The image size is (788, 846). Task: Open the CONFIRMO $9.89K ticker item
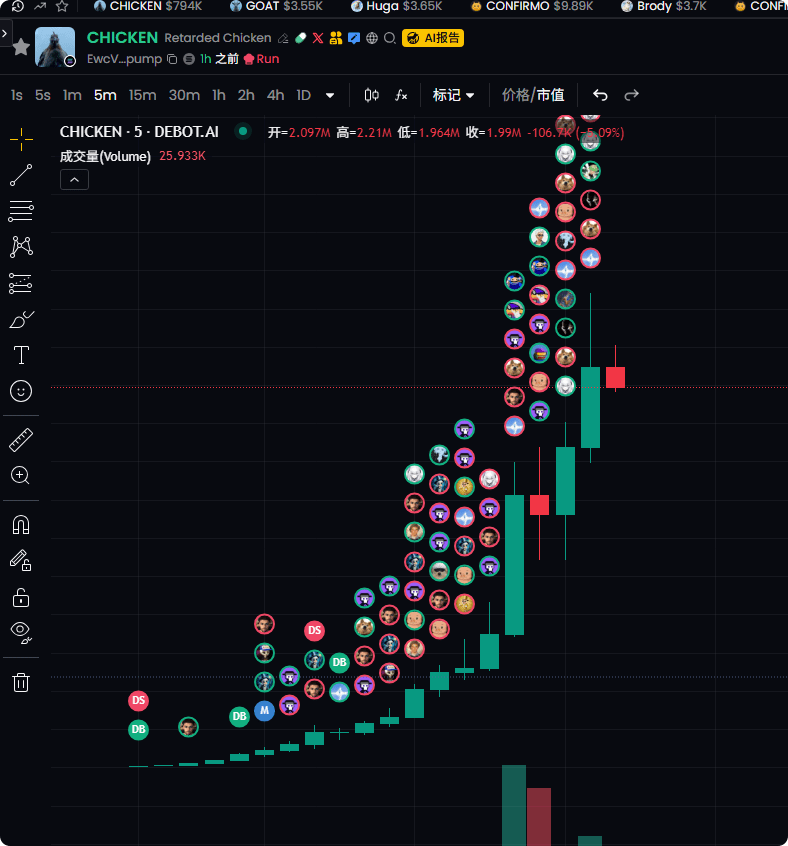532,6
